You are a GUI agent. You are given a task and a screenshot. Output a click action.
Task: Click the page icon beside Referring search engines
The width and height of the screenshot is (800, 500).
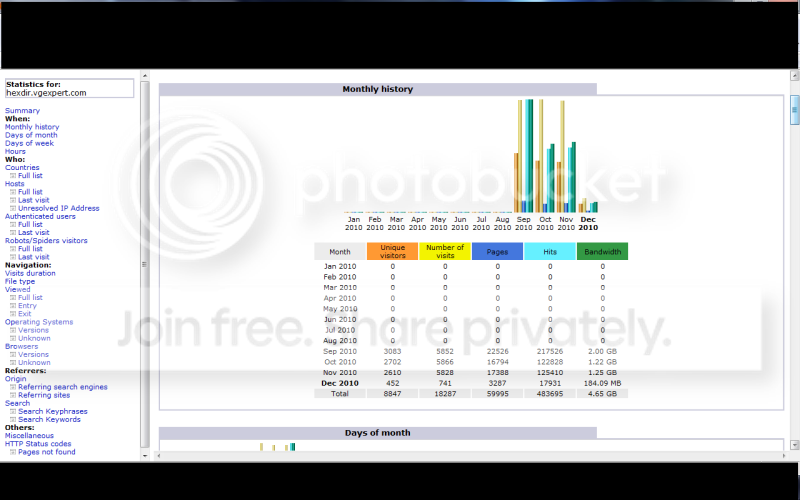tap(13, 387)
